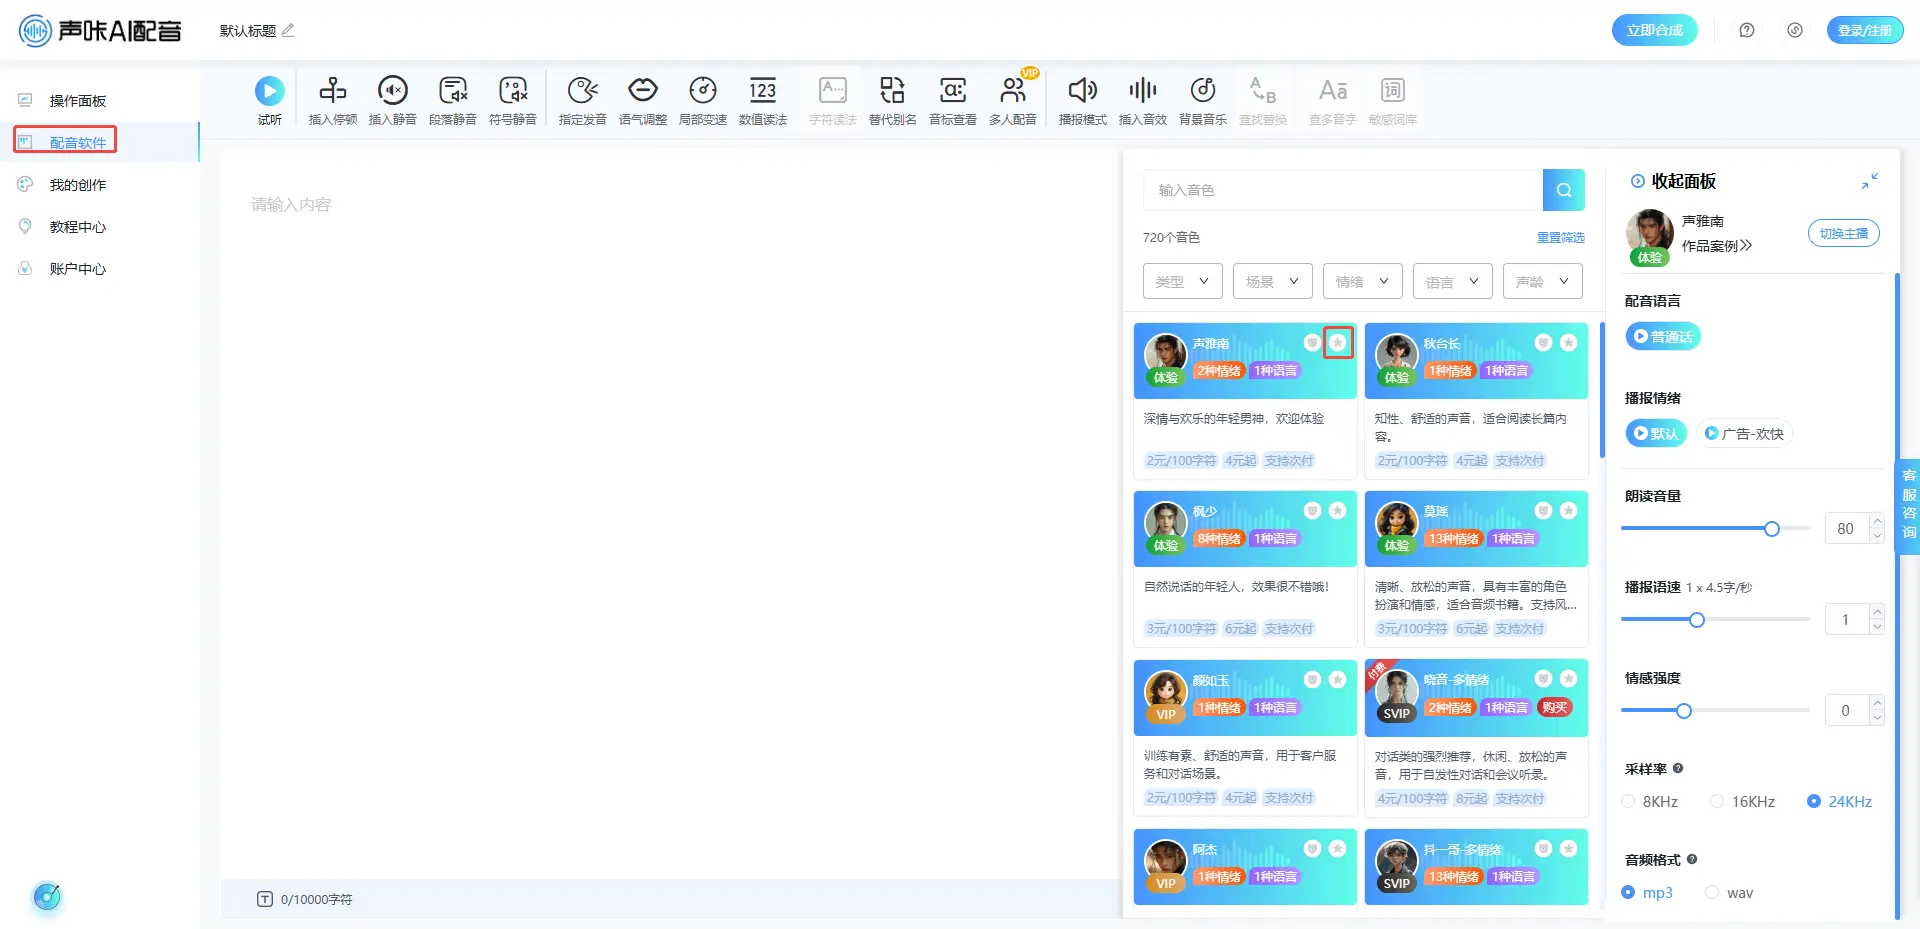This screenshot has width=1920, height=929.
Task: Go to 教程中心 in sidebar
Action: 77,227
